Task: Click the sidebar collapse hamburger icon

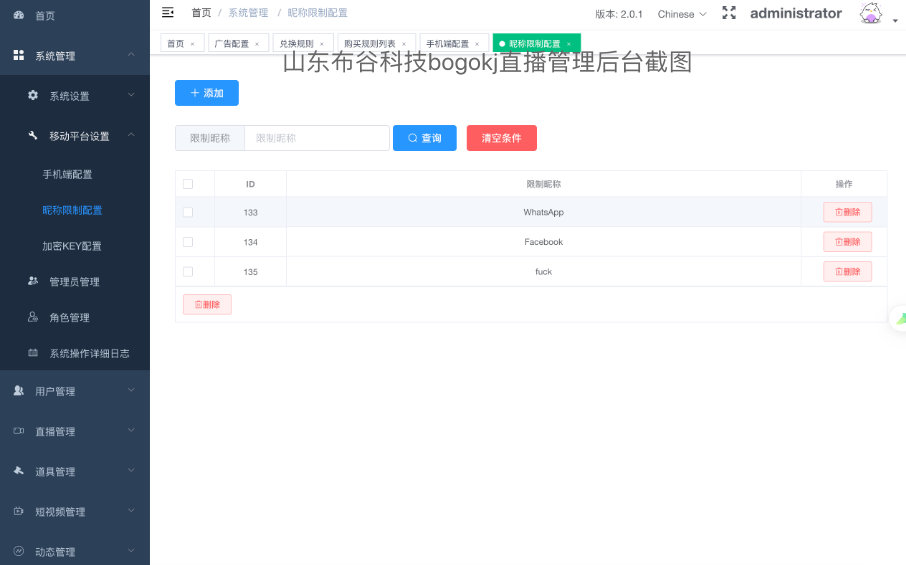Action: (168, 12)
